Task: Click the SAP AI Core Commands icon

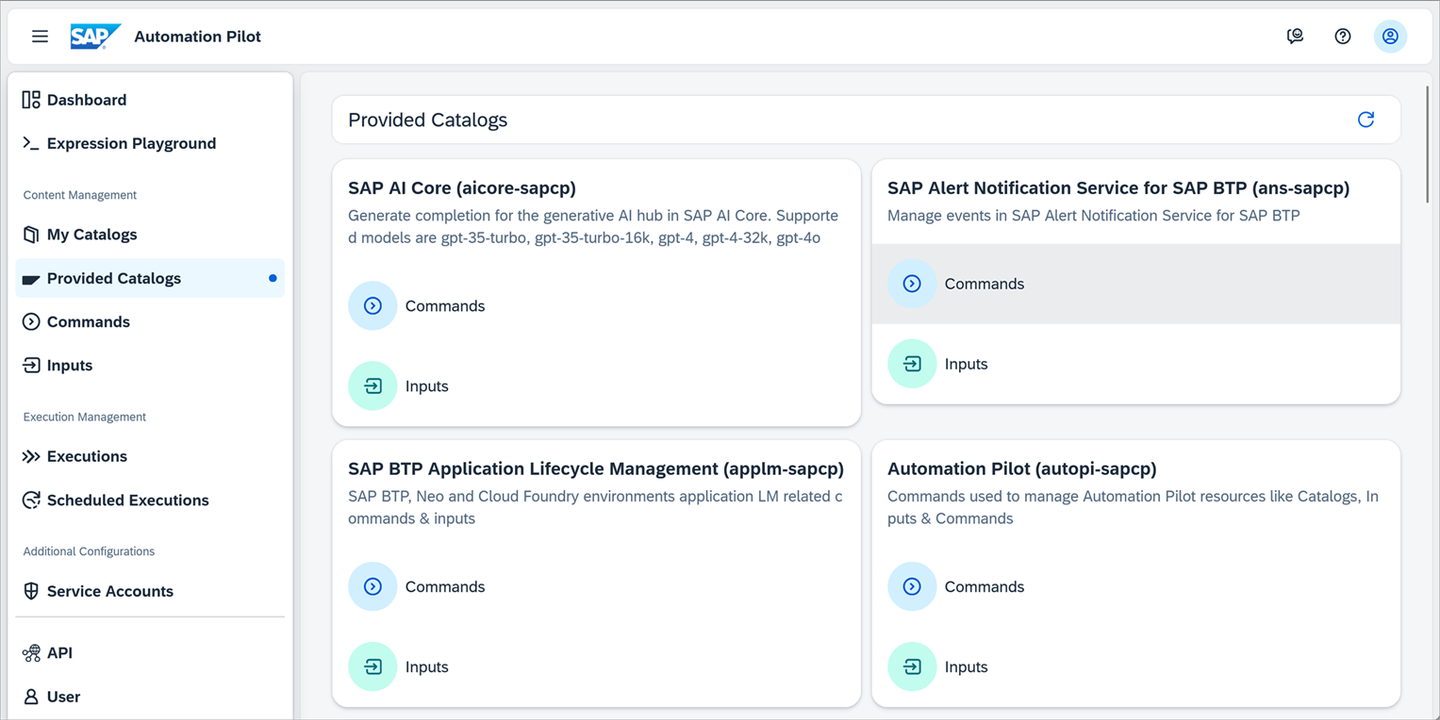Action: pyautogui.click(x=373, y=306)
